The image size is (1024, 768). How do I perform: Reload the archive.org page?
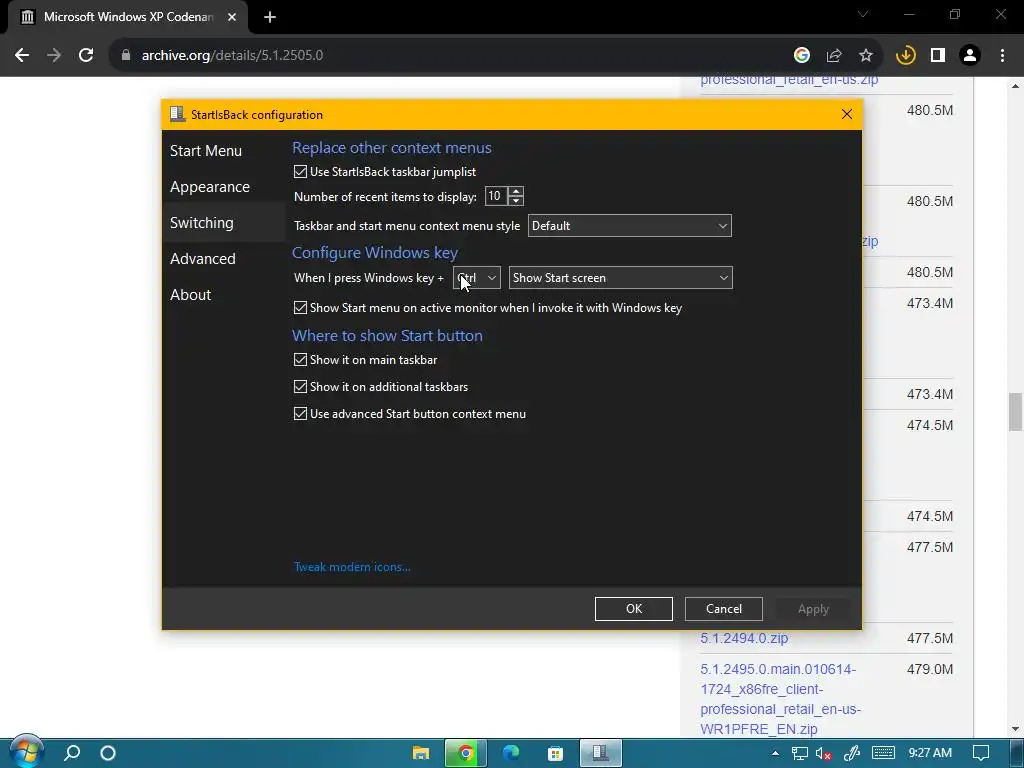pos(86,56)
